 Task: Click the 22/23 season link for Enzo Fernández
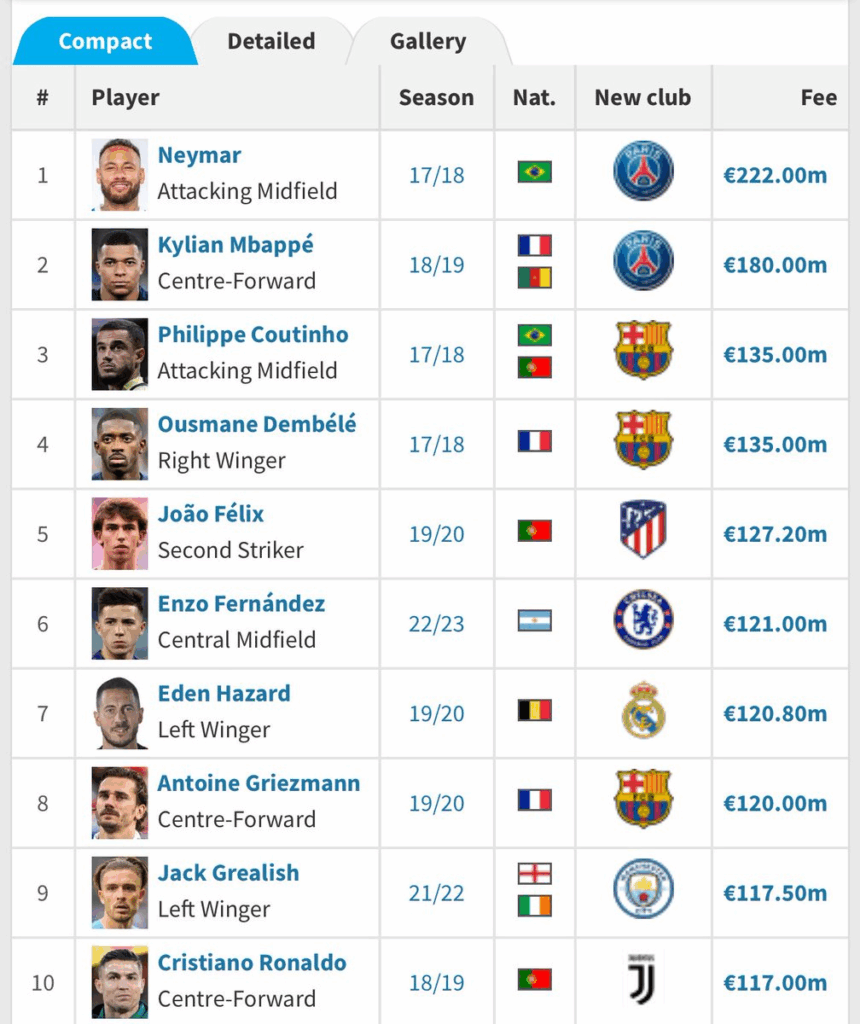pyautogui.click(x=436, y=624)
